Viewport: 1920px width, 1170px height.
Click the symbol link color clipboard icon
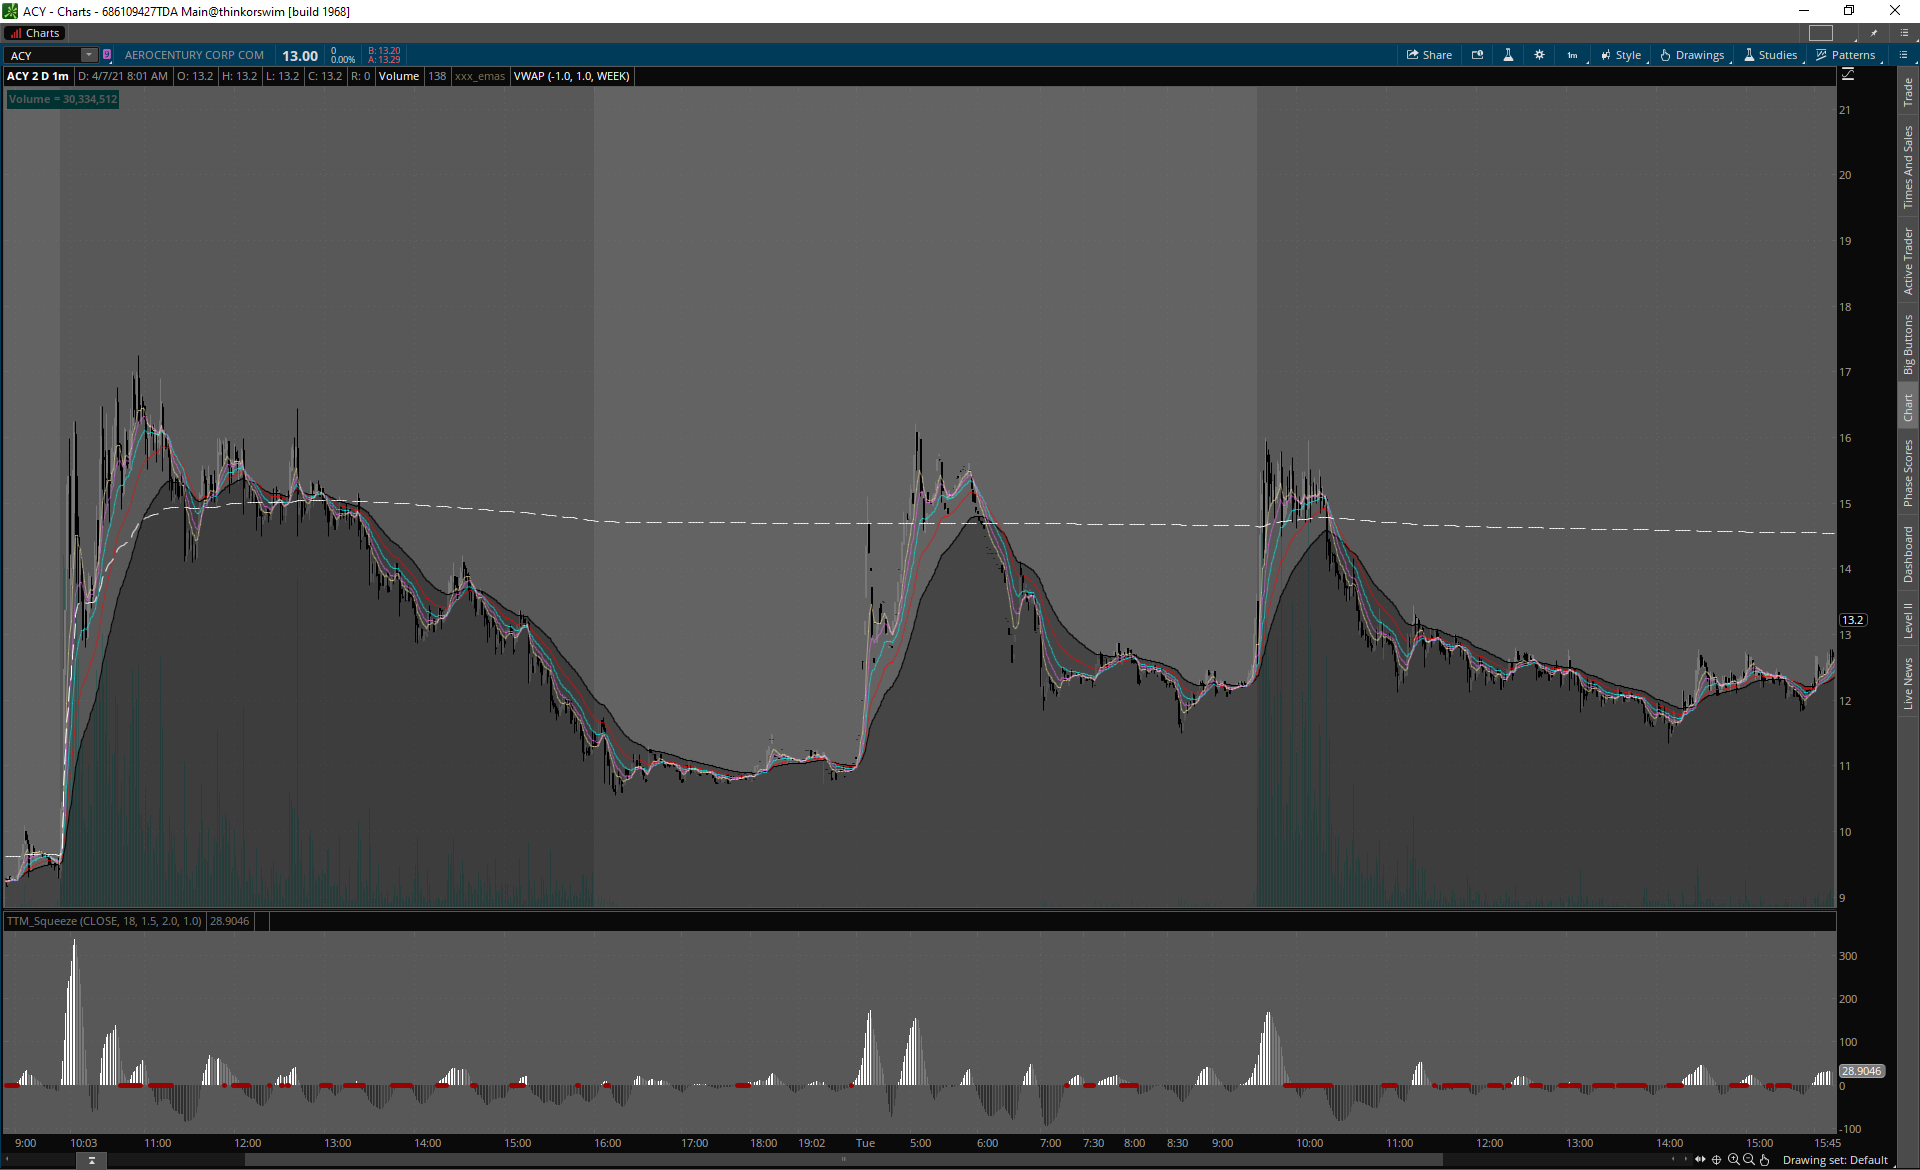click(x=107, y=55)
